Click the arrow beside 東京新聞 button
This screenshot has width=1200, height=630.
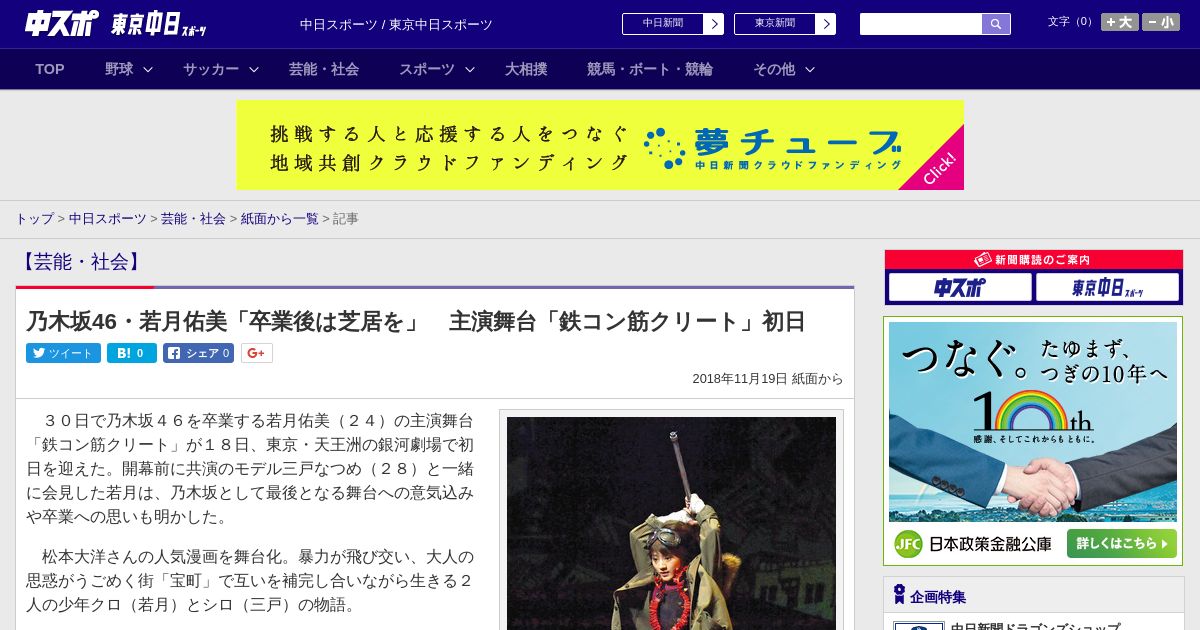point(825,24)
